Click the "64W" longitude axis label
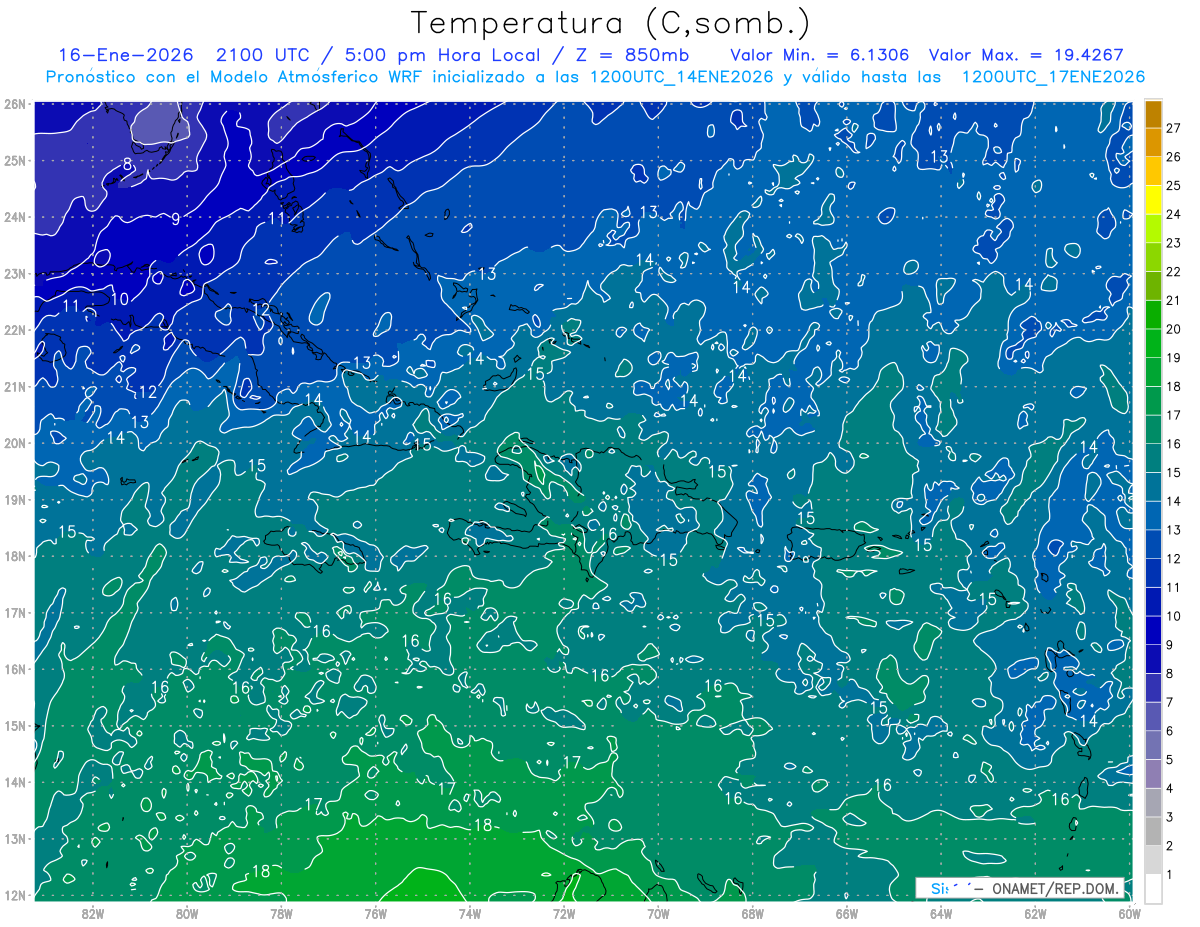 point(940,913)
